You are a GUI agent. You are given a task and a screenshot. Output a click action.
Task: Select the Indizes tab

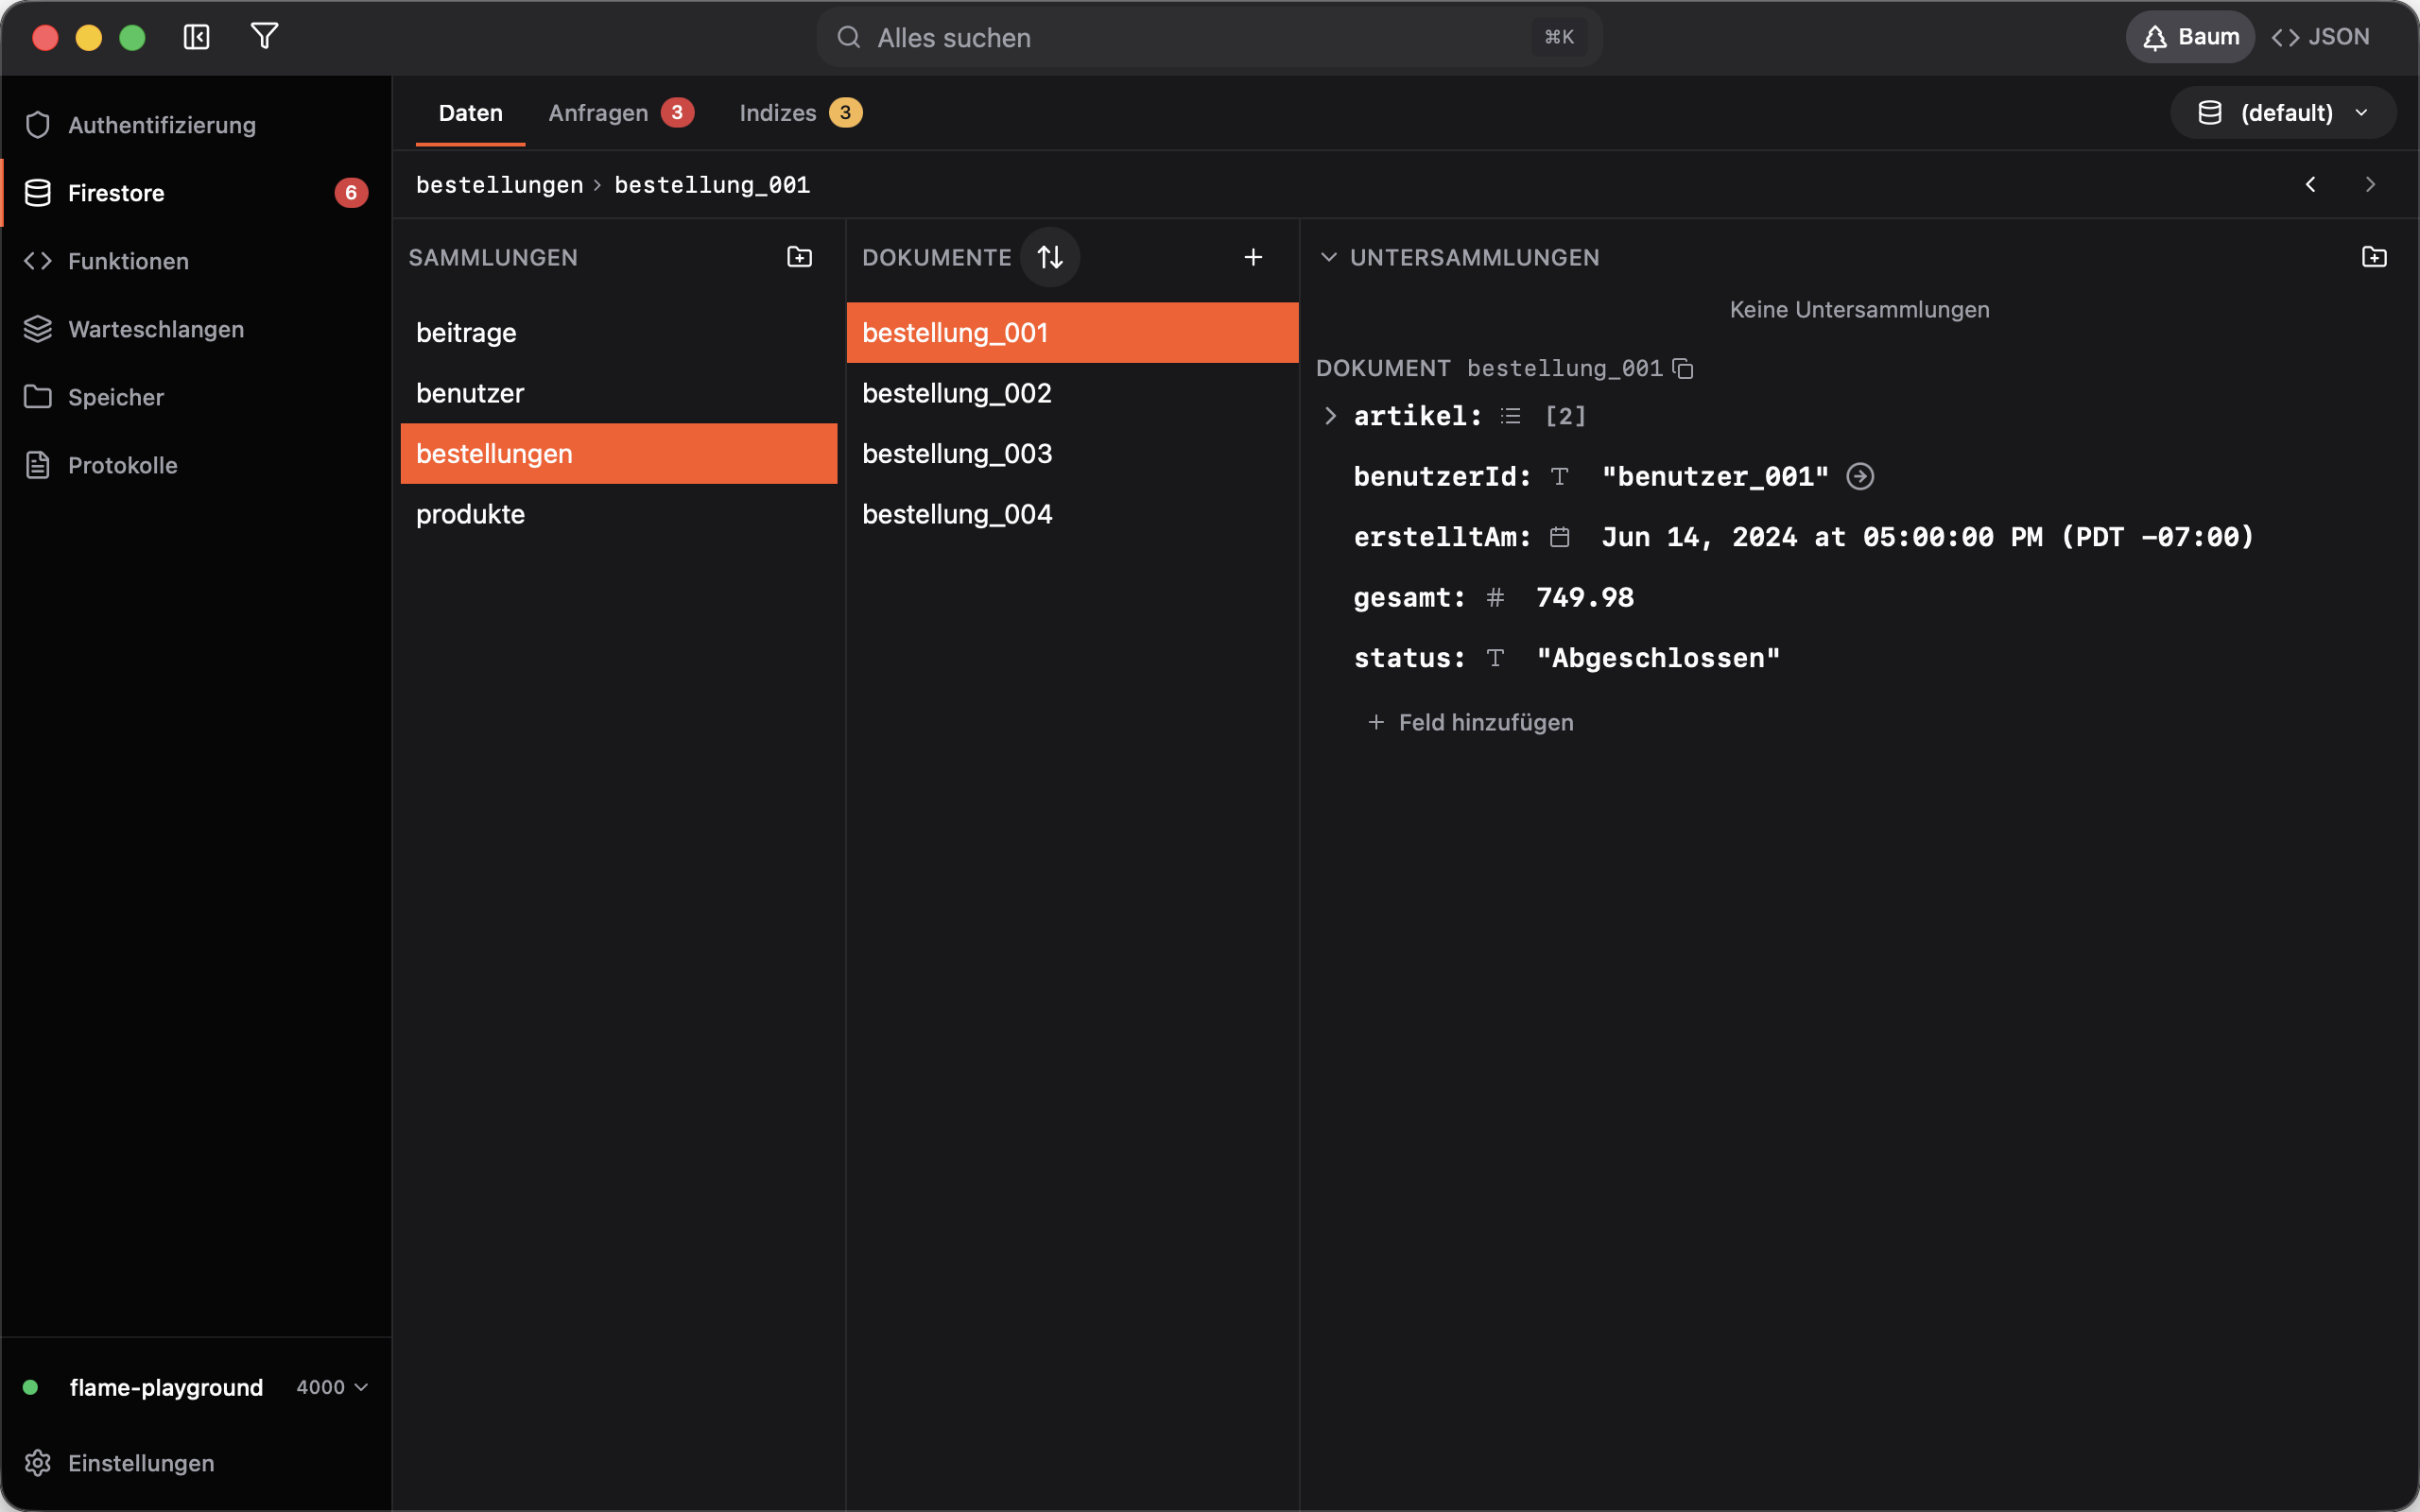pyautogui.click(x=800, y=113)
